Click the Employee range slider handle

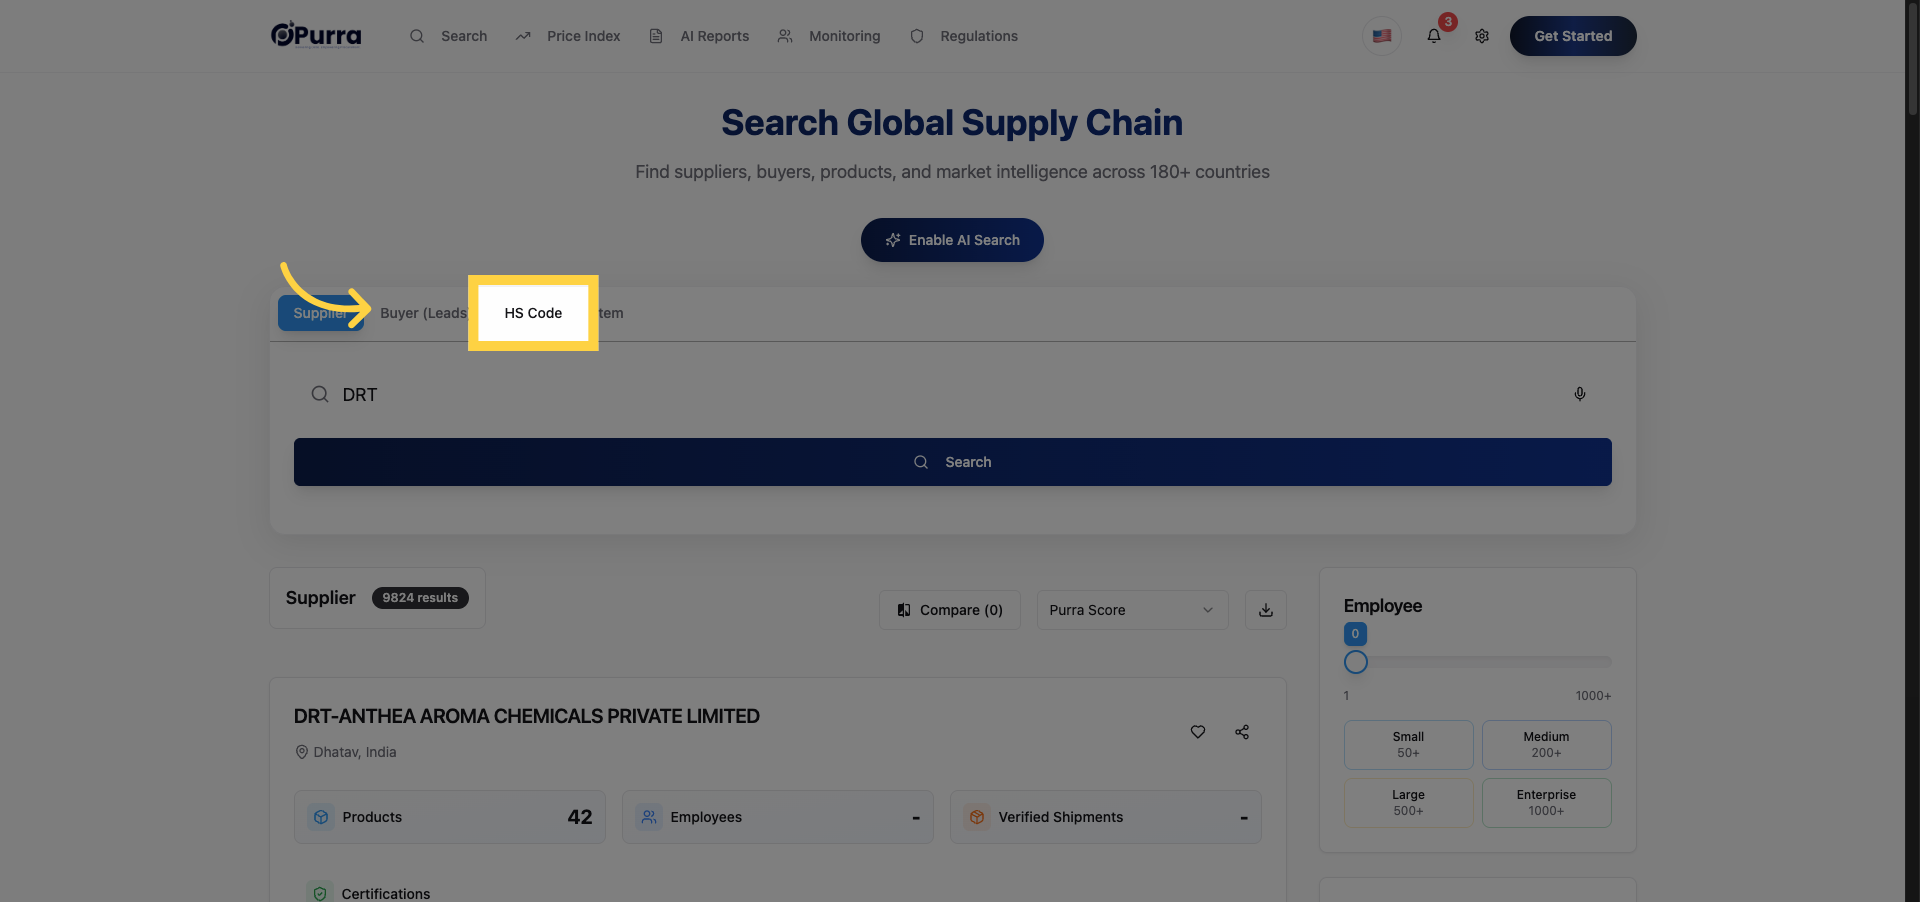pyautogui.click(x=1356, y=662)
